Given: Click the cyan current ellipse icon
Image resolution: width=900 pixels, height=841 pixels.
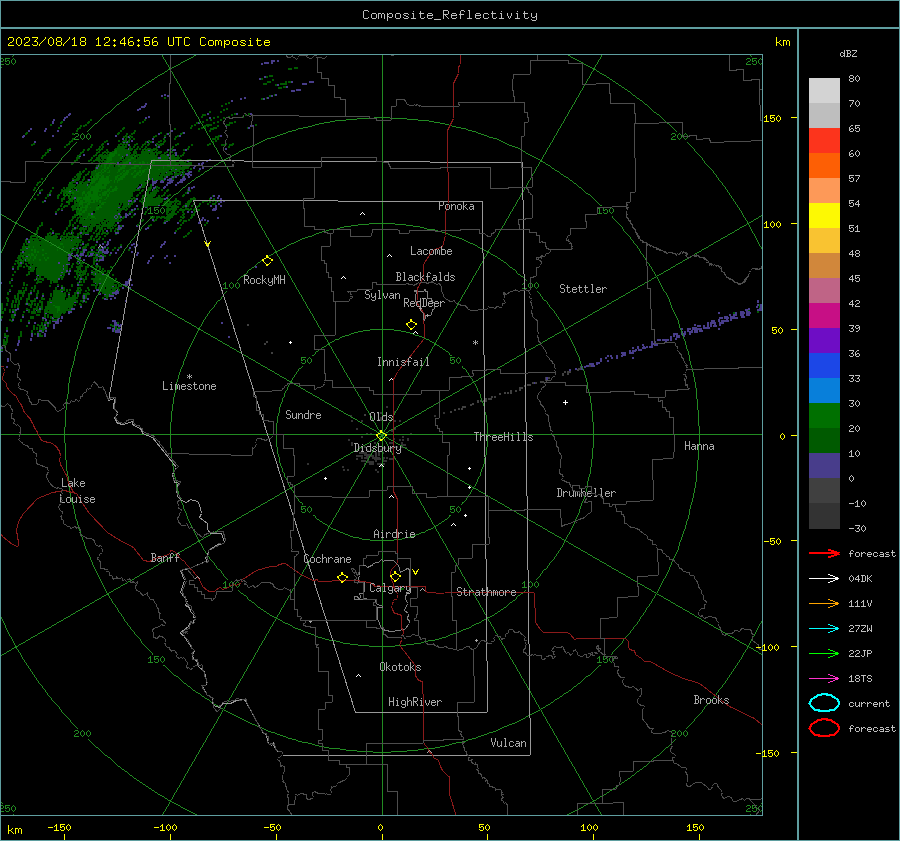Looking at the screenshot, I should pyautogui.click(x=824, y=703).
